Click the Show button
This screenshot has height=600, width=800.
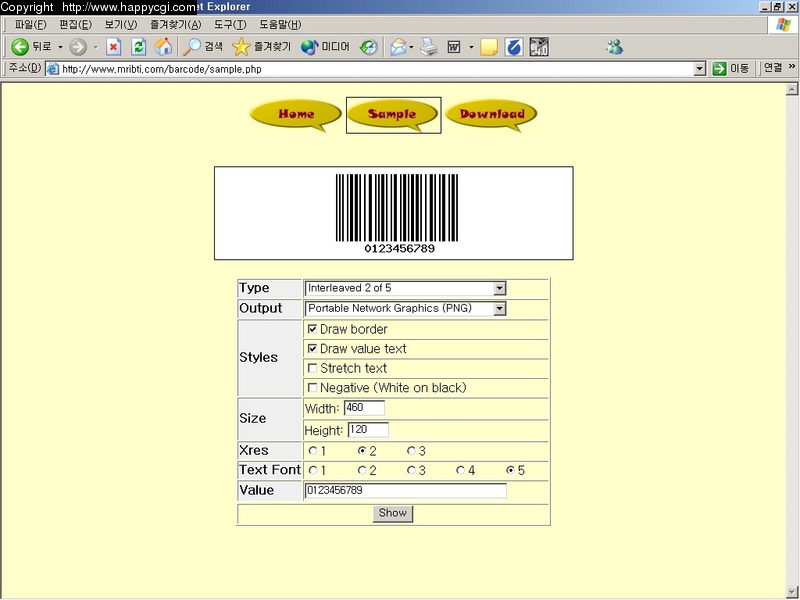[392, 513]
